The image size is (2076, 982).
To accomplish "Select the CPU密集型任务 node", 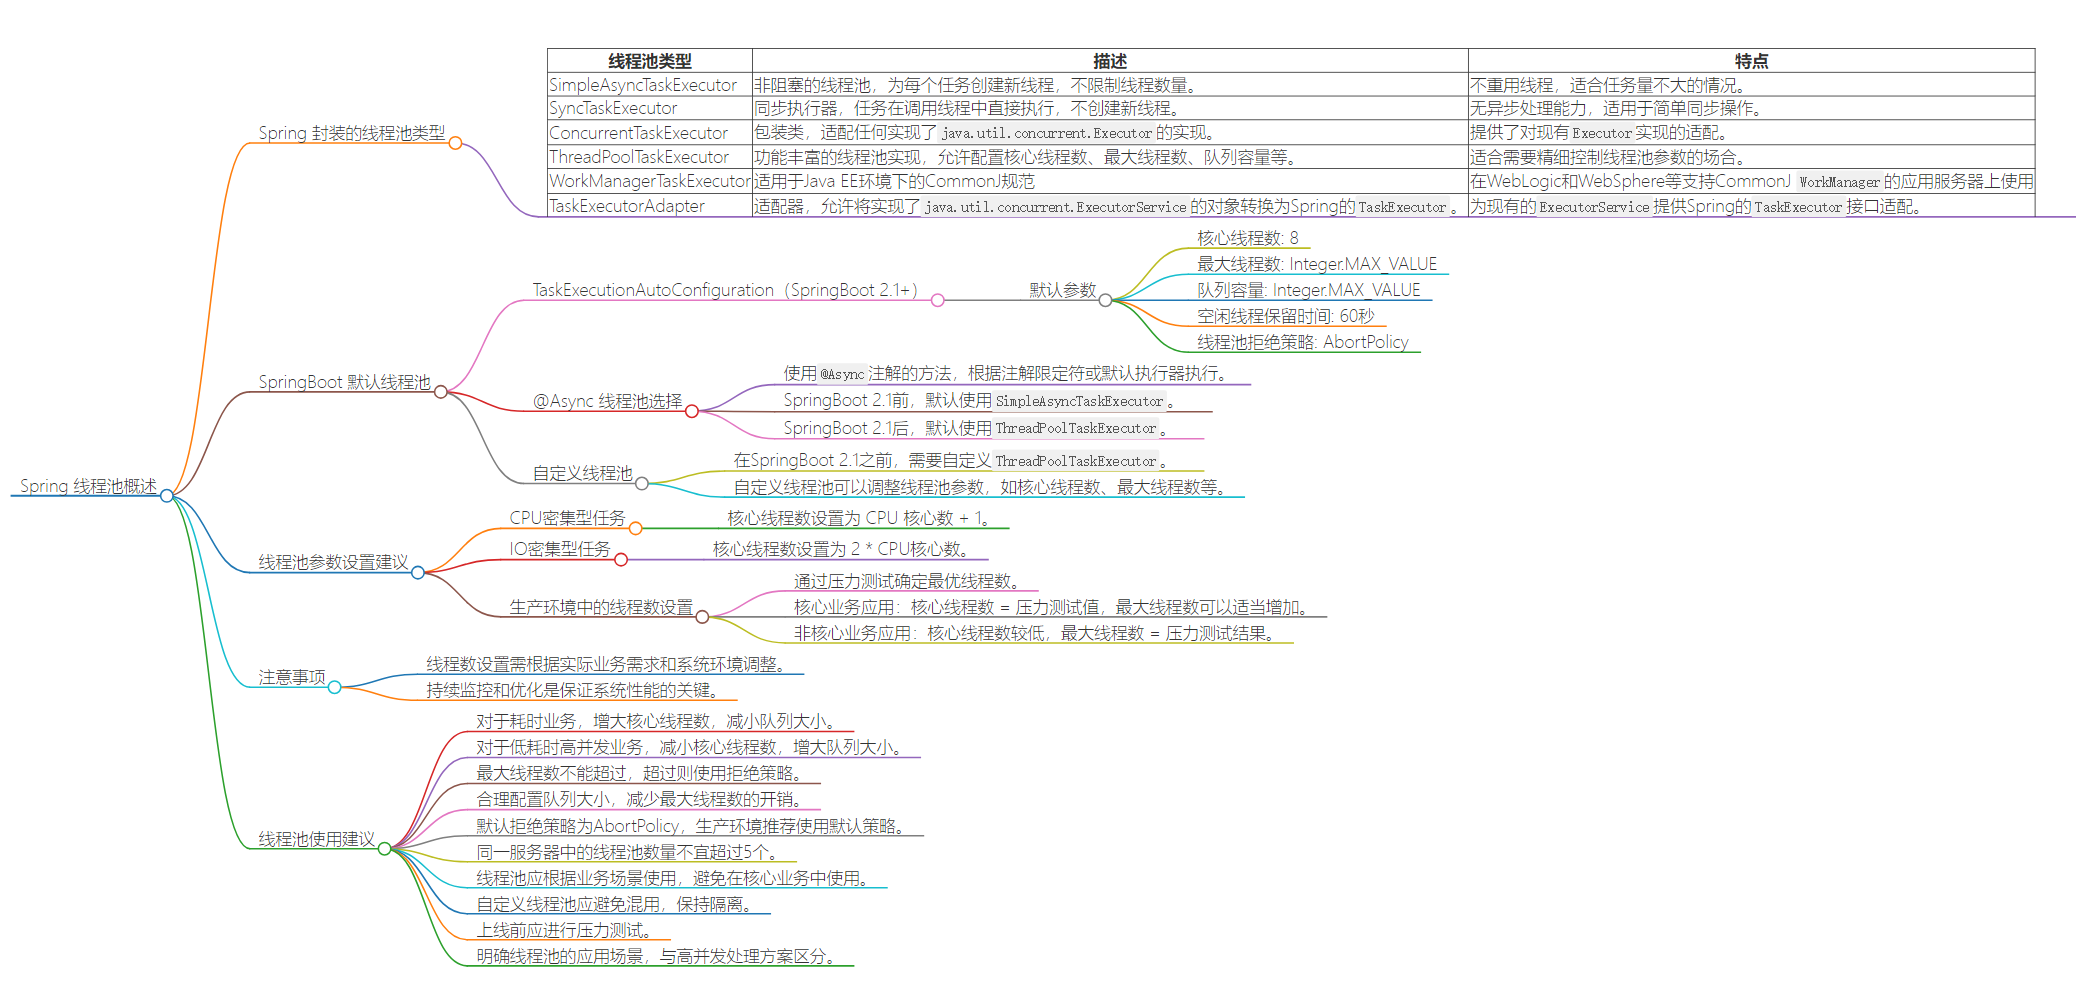I will click(568, 518).
